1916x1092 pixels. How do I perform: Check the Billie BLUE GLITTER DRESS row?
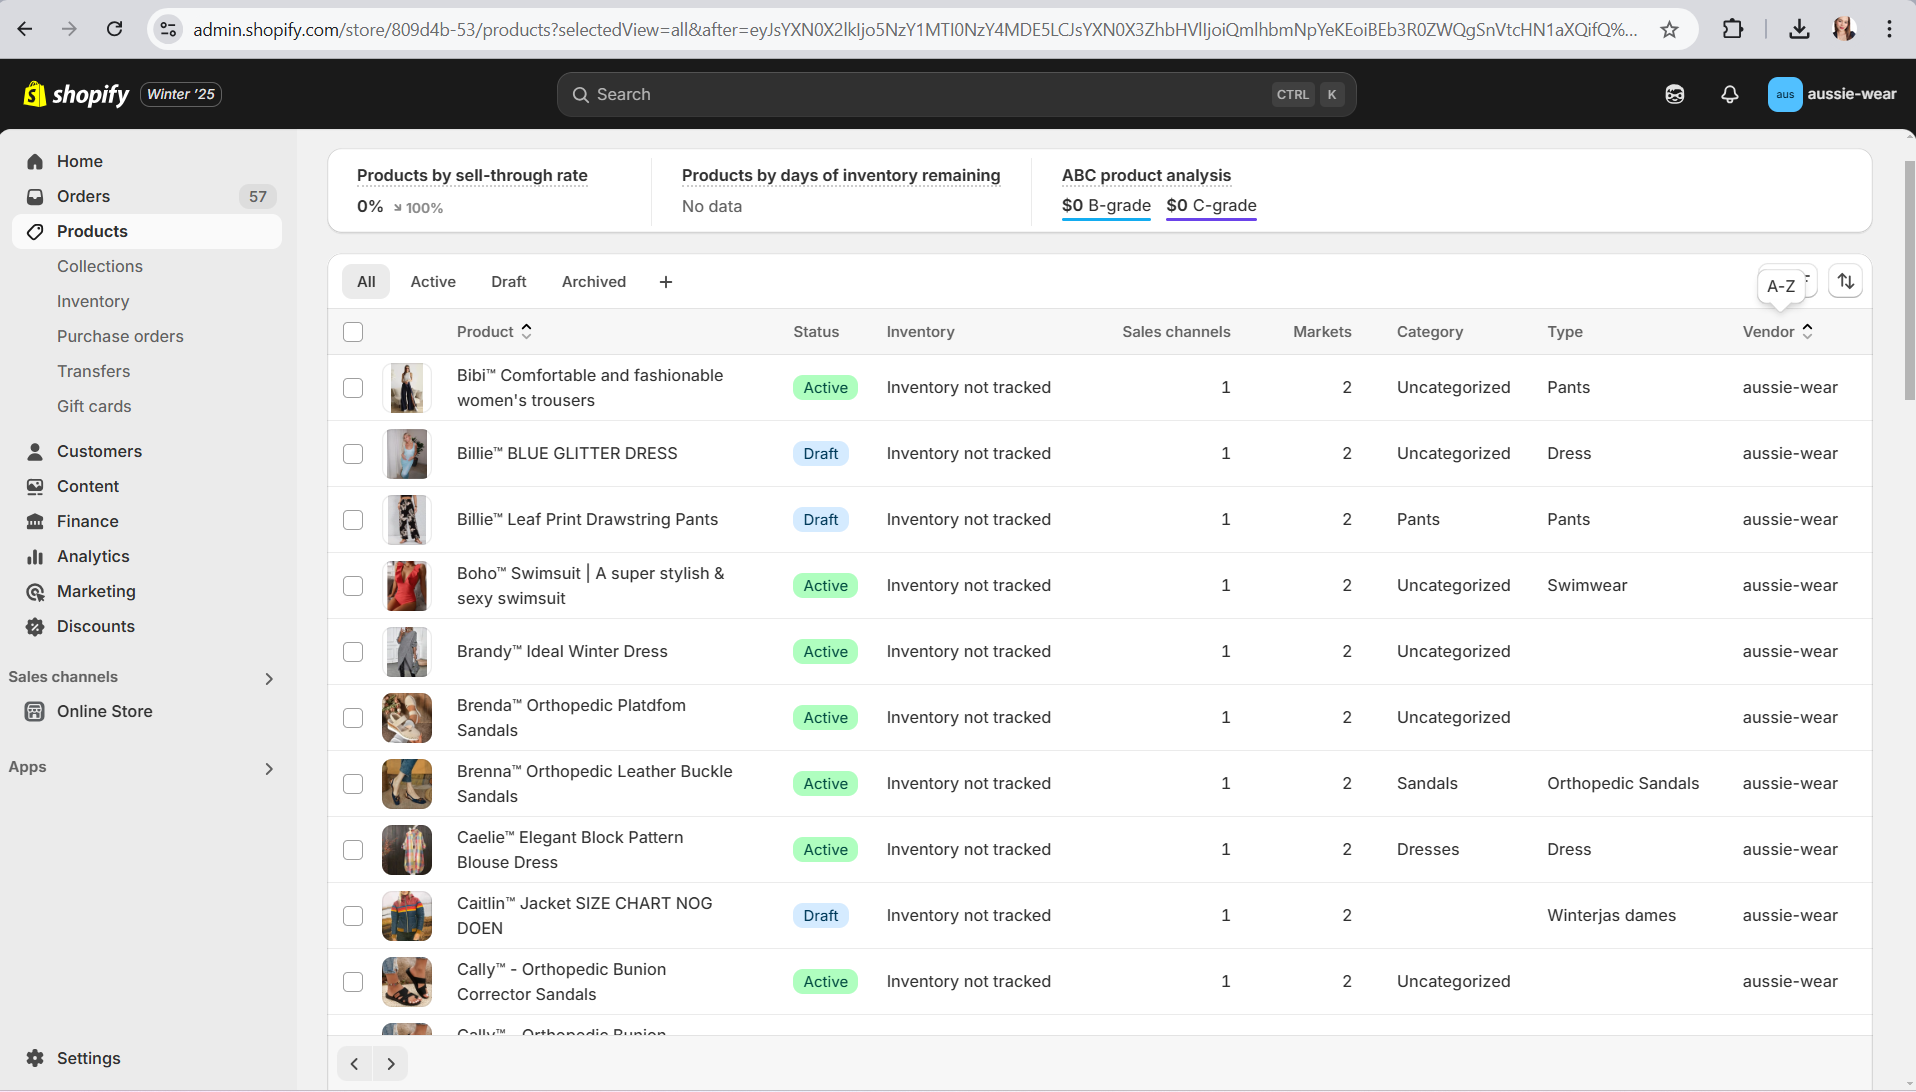pyautogui.click(x=353, y=454)
